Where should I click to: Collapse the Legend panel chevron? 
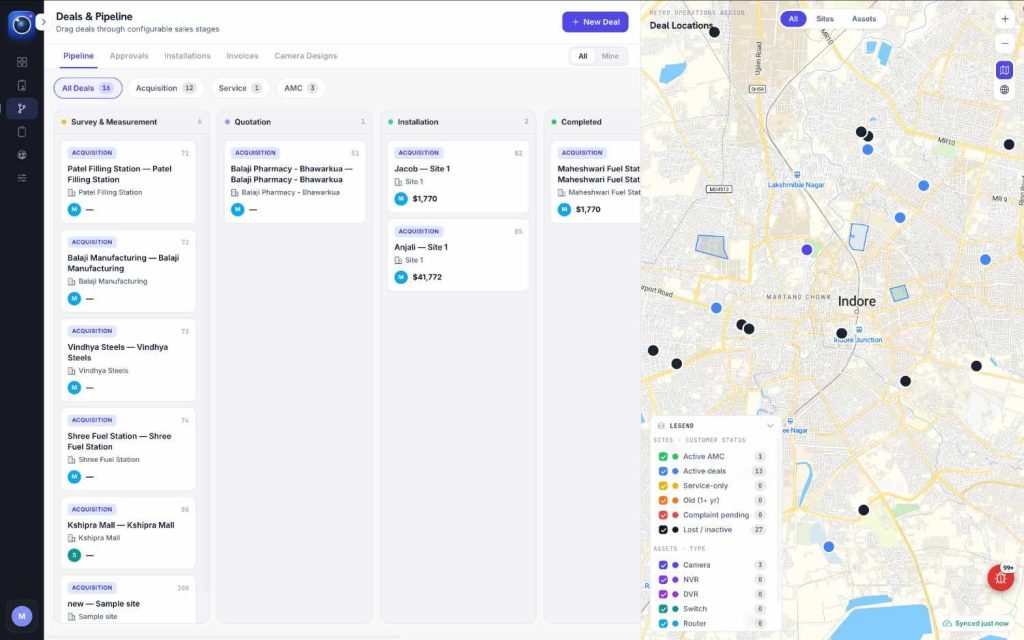pos(770,426)
